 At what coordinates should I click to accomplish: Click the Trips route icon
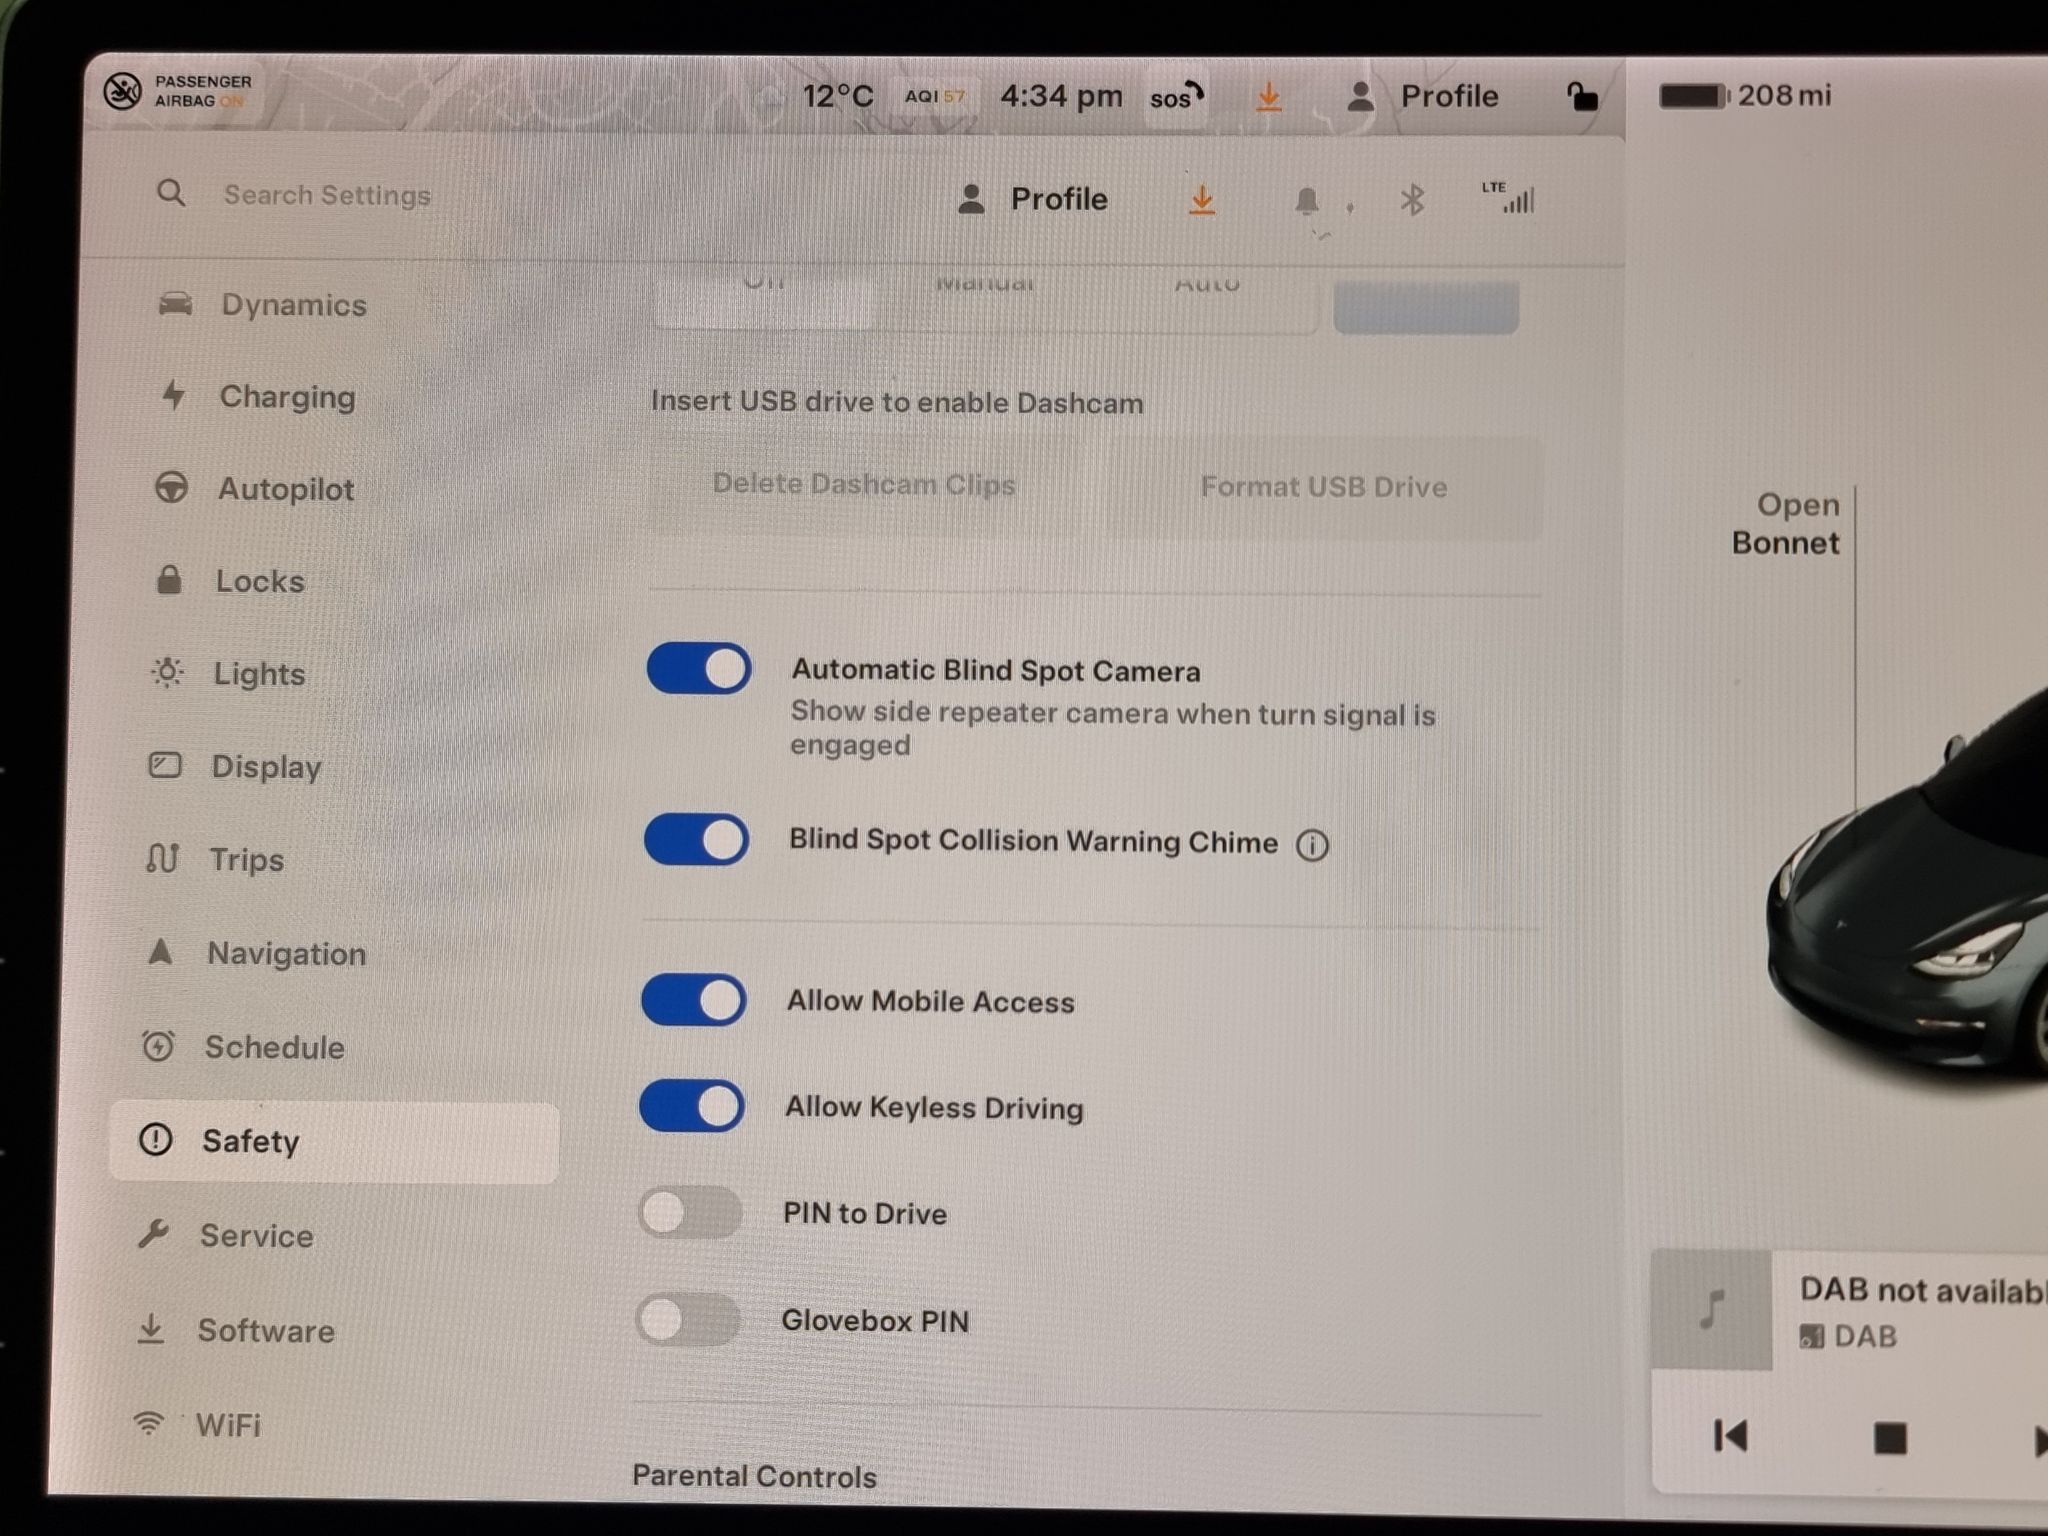click(x=163, y=858)
